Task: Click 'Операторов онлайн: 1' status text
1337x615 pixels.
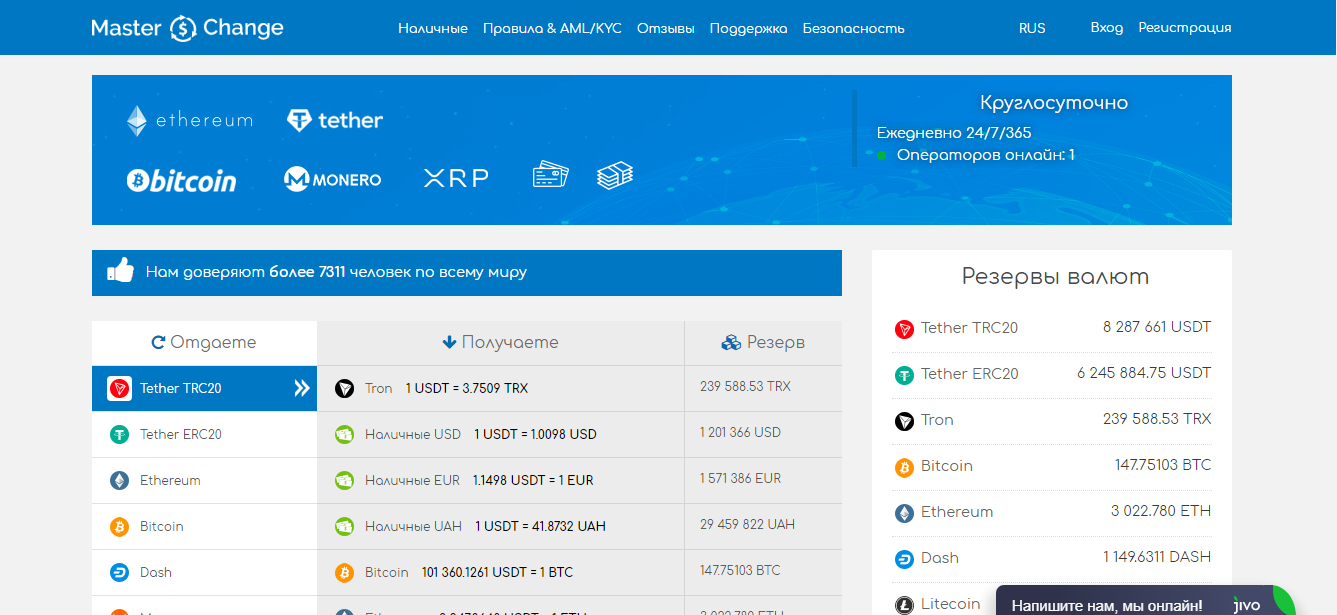Action: (x=985, y=155)
